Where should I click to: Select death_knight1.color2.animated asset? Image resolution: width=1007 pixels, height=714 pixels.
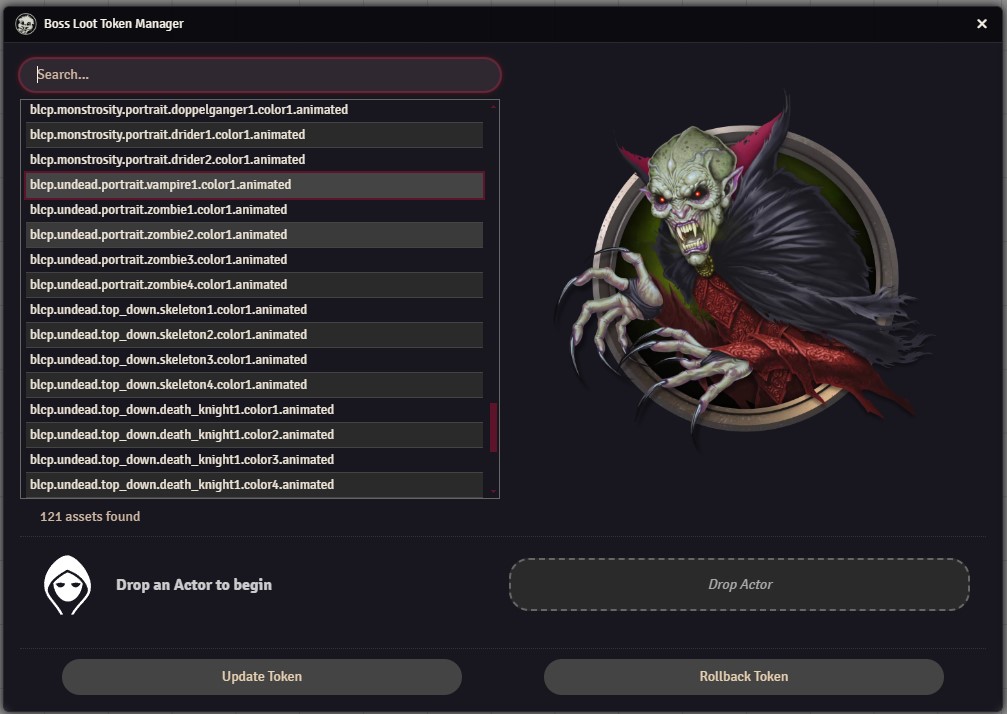pyautogui.click(x=254, y=435)
